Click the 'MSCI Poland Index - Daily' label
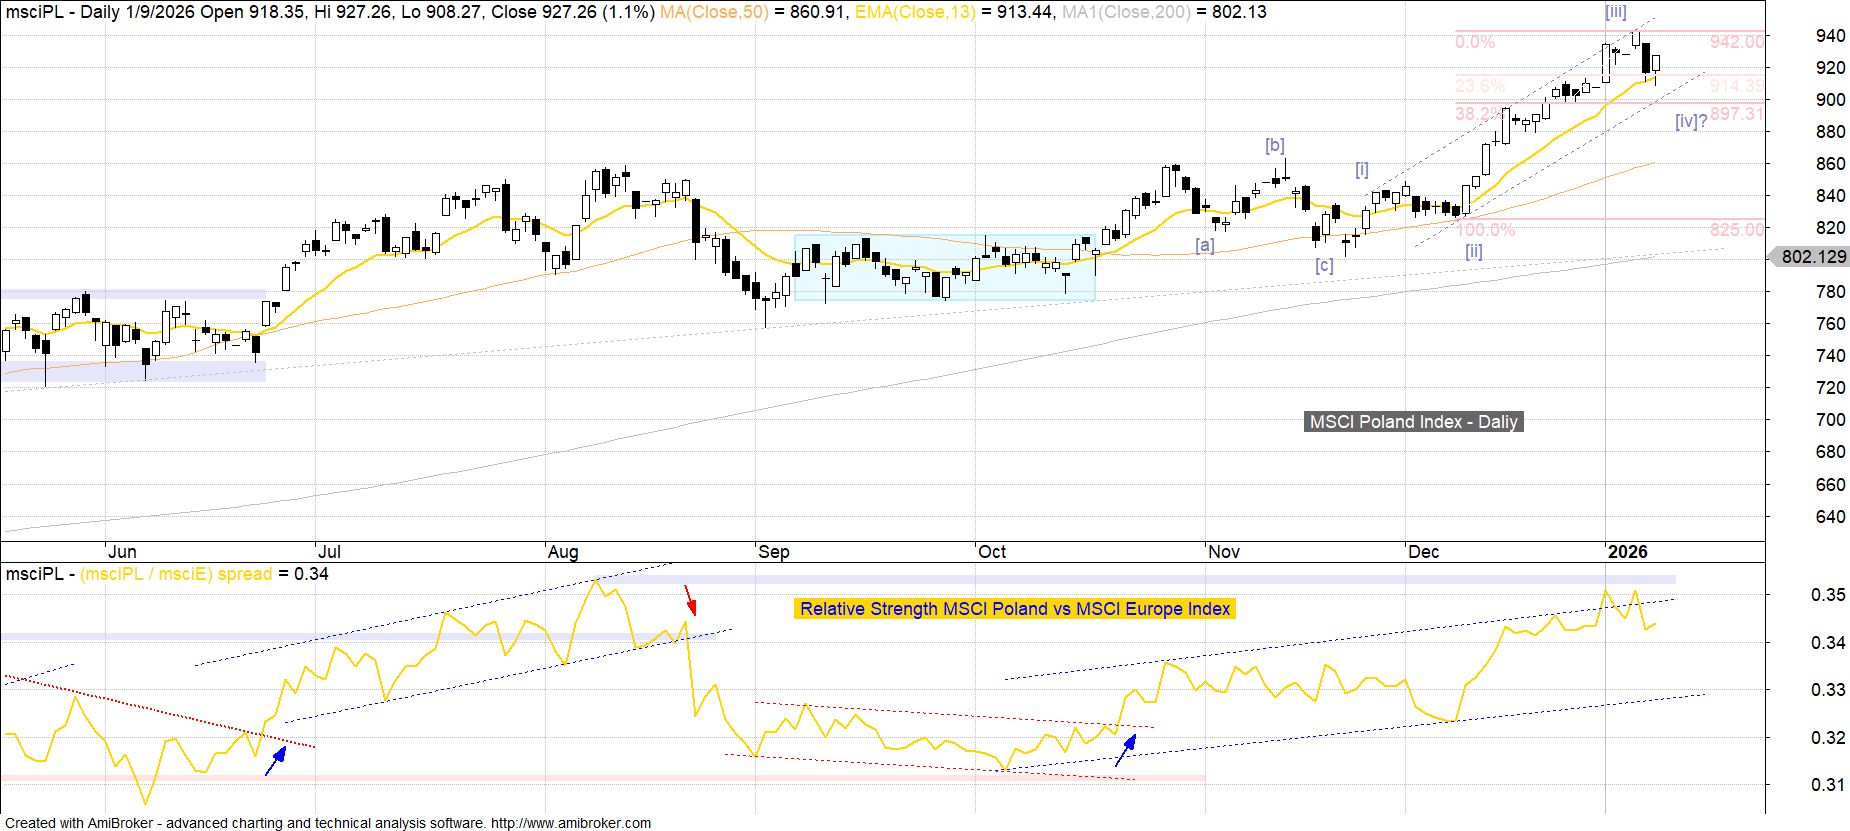 click(x=1413, y=422)
